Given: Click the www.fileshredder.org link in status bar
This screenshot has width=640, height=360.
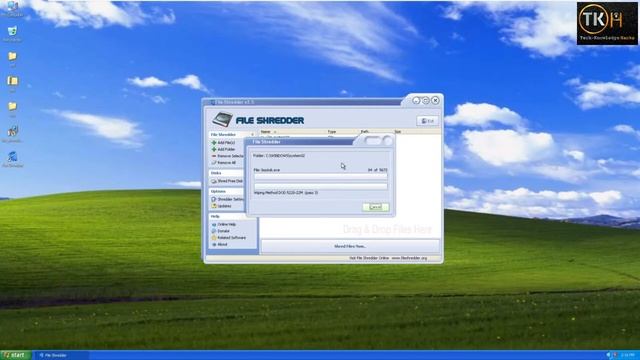Looking at the screenshot, I should click(409, 258).
